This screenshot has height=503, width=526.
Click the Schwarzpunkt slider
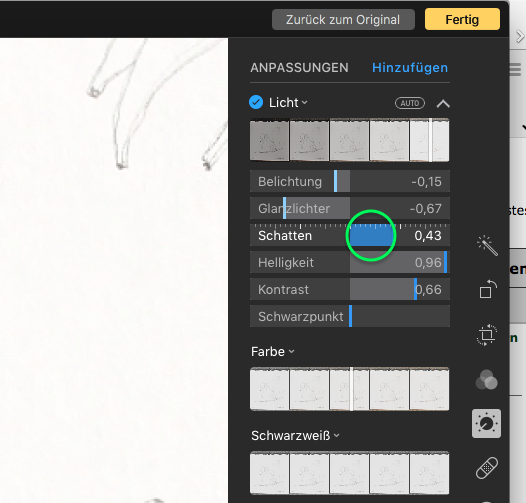coord(350,316)
